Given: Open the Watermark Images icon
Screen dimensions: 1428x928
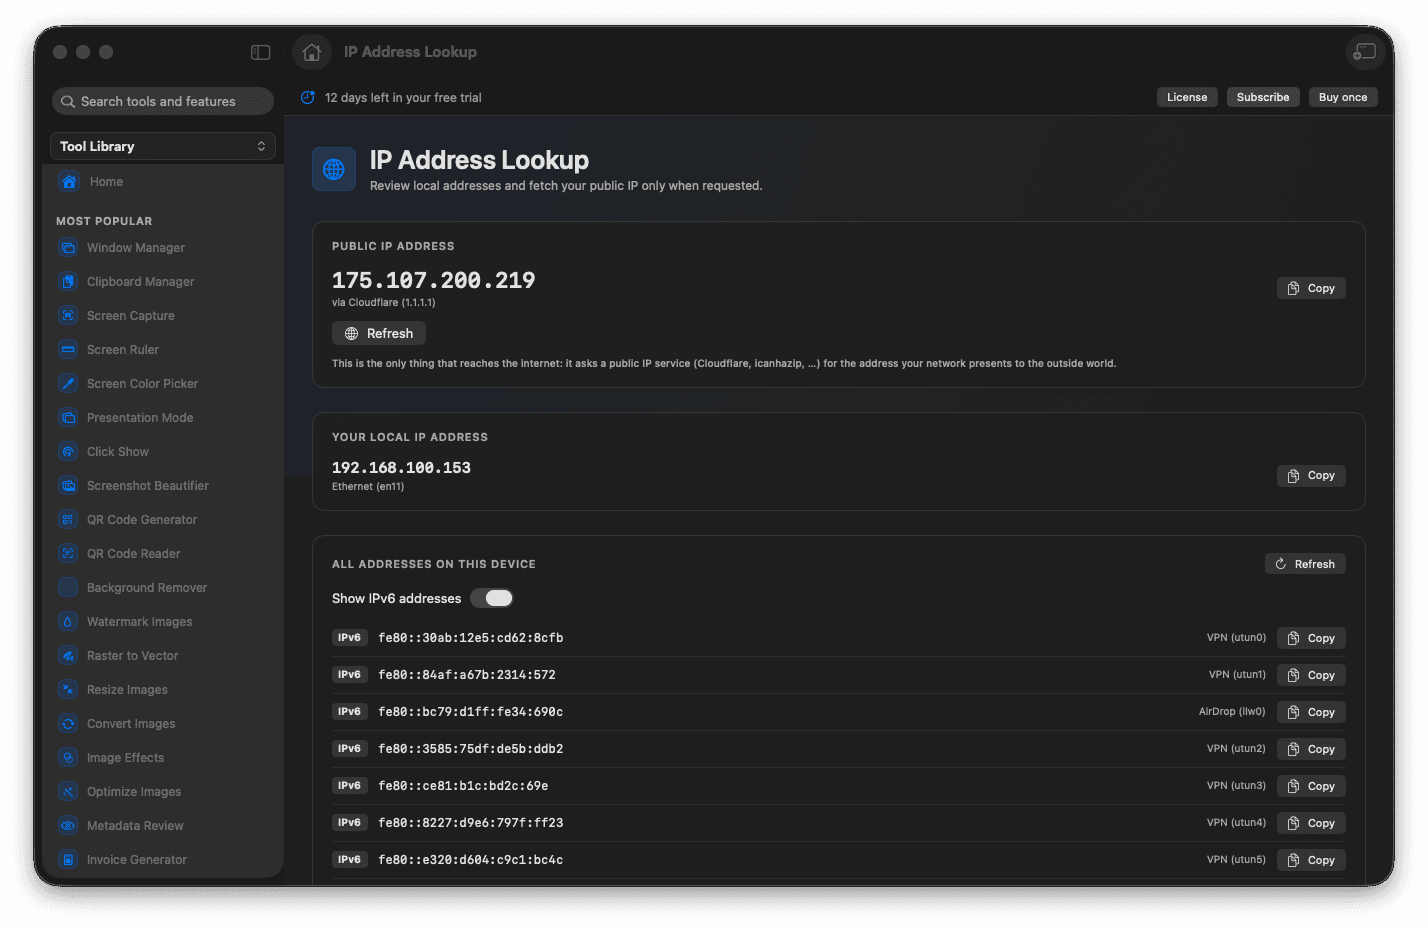Looking at the screenshot, I should tap(68, 622).
